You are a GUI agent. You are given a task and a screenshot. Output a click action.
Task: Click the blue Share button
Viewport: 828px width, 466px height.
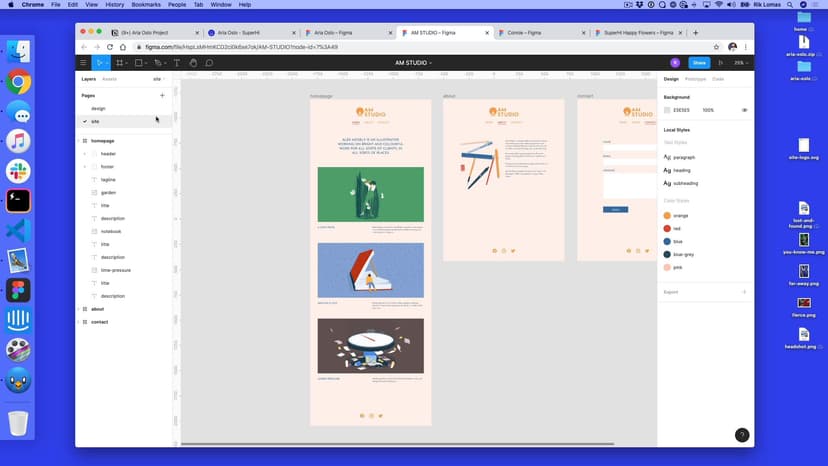tap(698, 63)
